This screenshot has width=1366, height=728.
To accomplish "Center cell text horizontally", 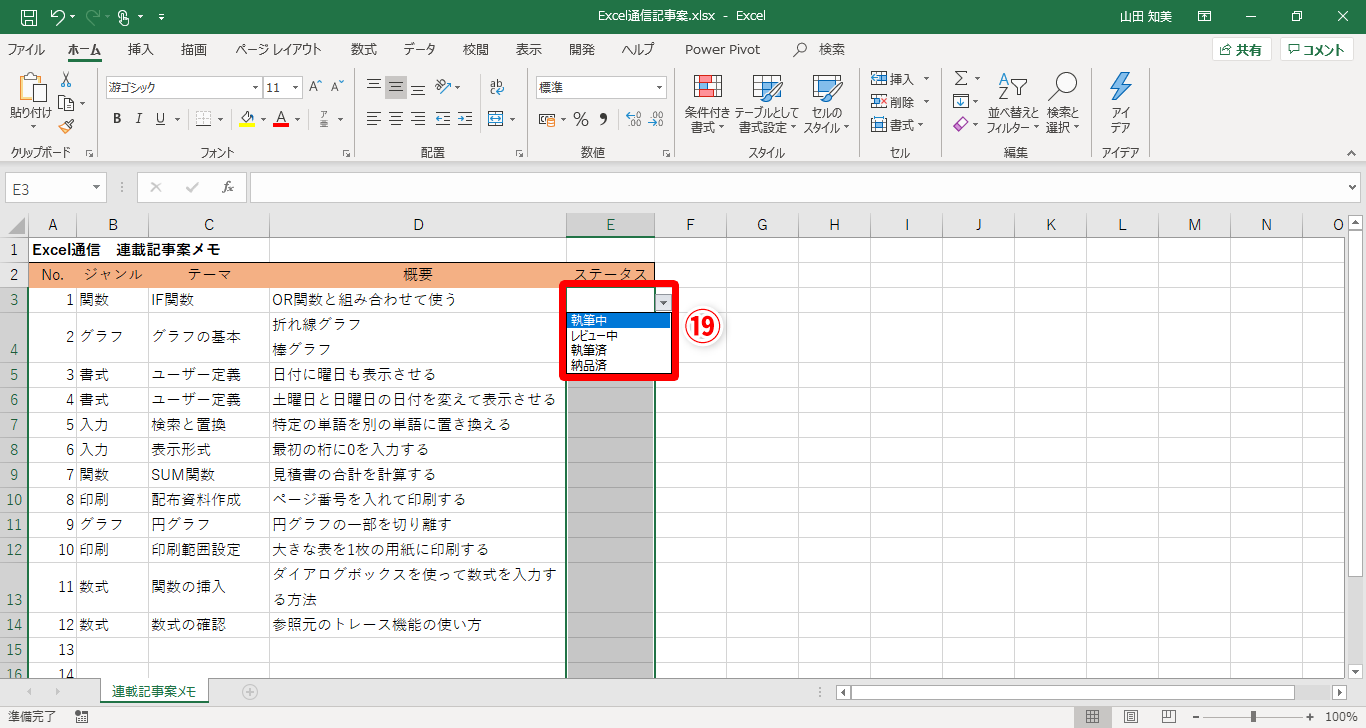I will (x=396, y=119).
